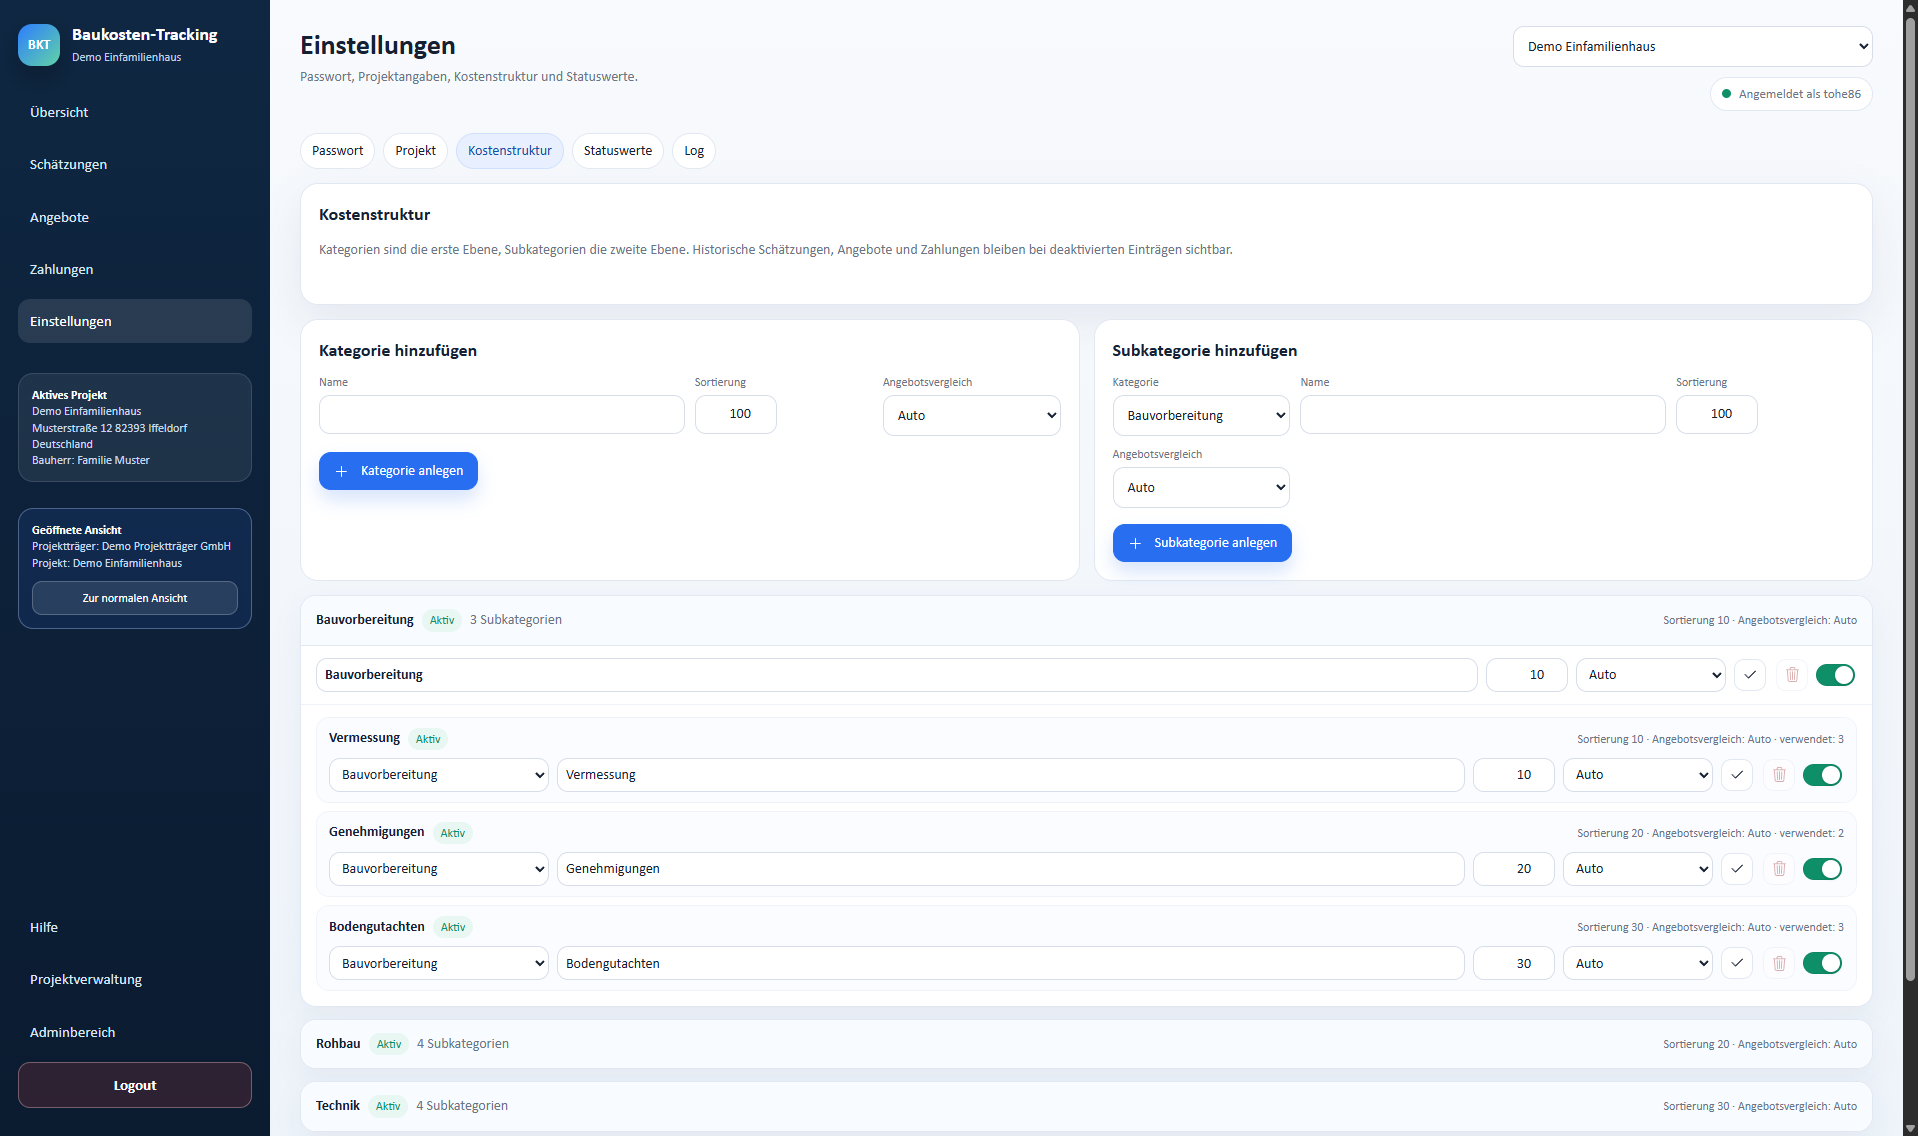Delete the Vermessung subcategory via trash icon

point(1779,775)
